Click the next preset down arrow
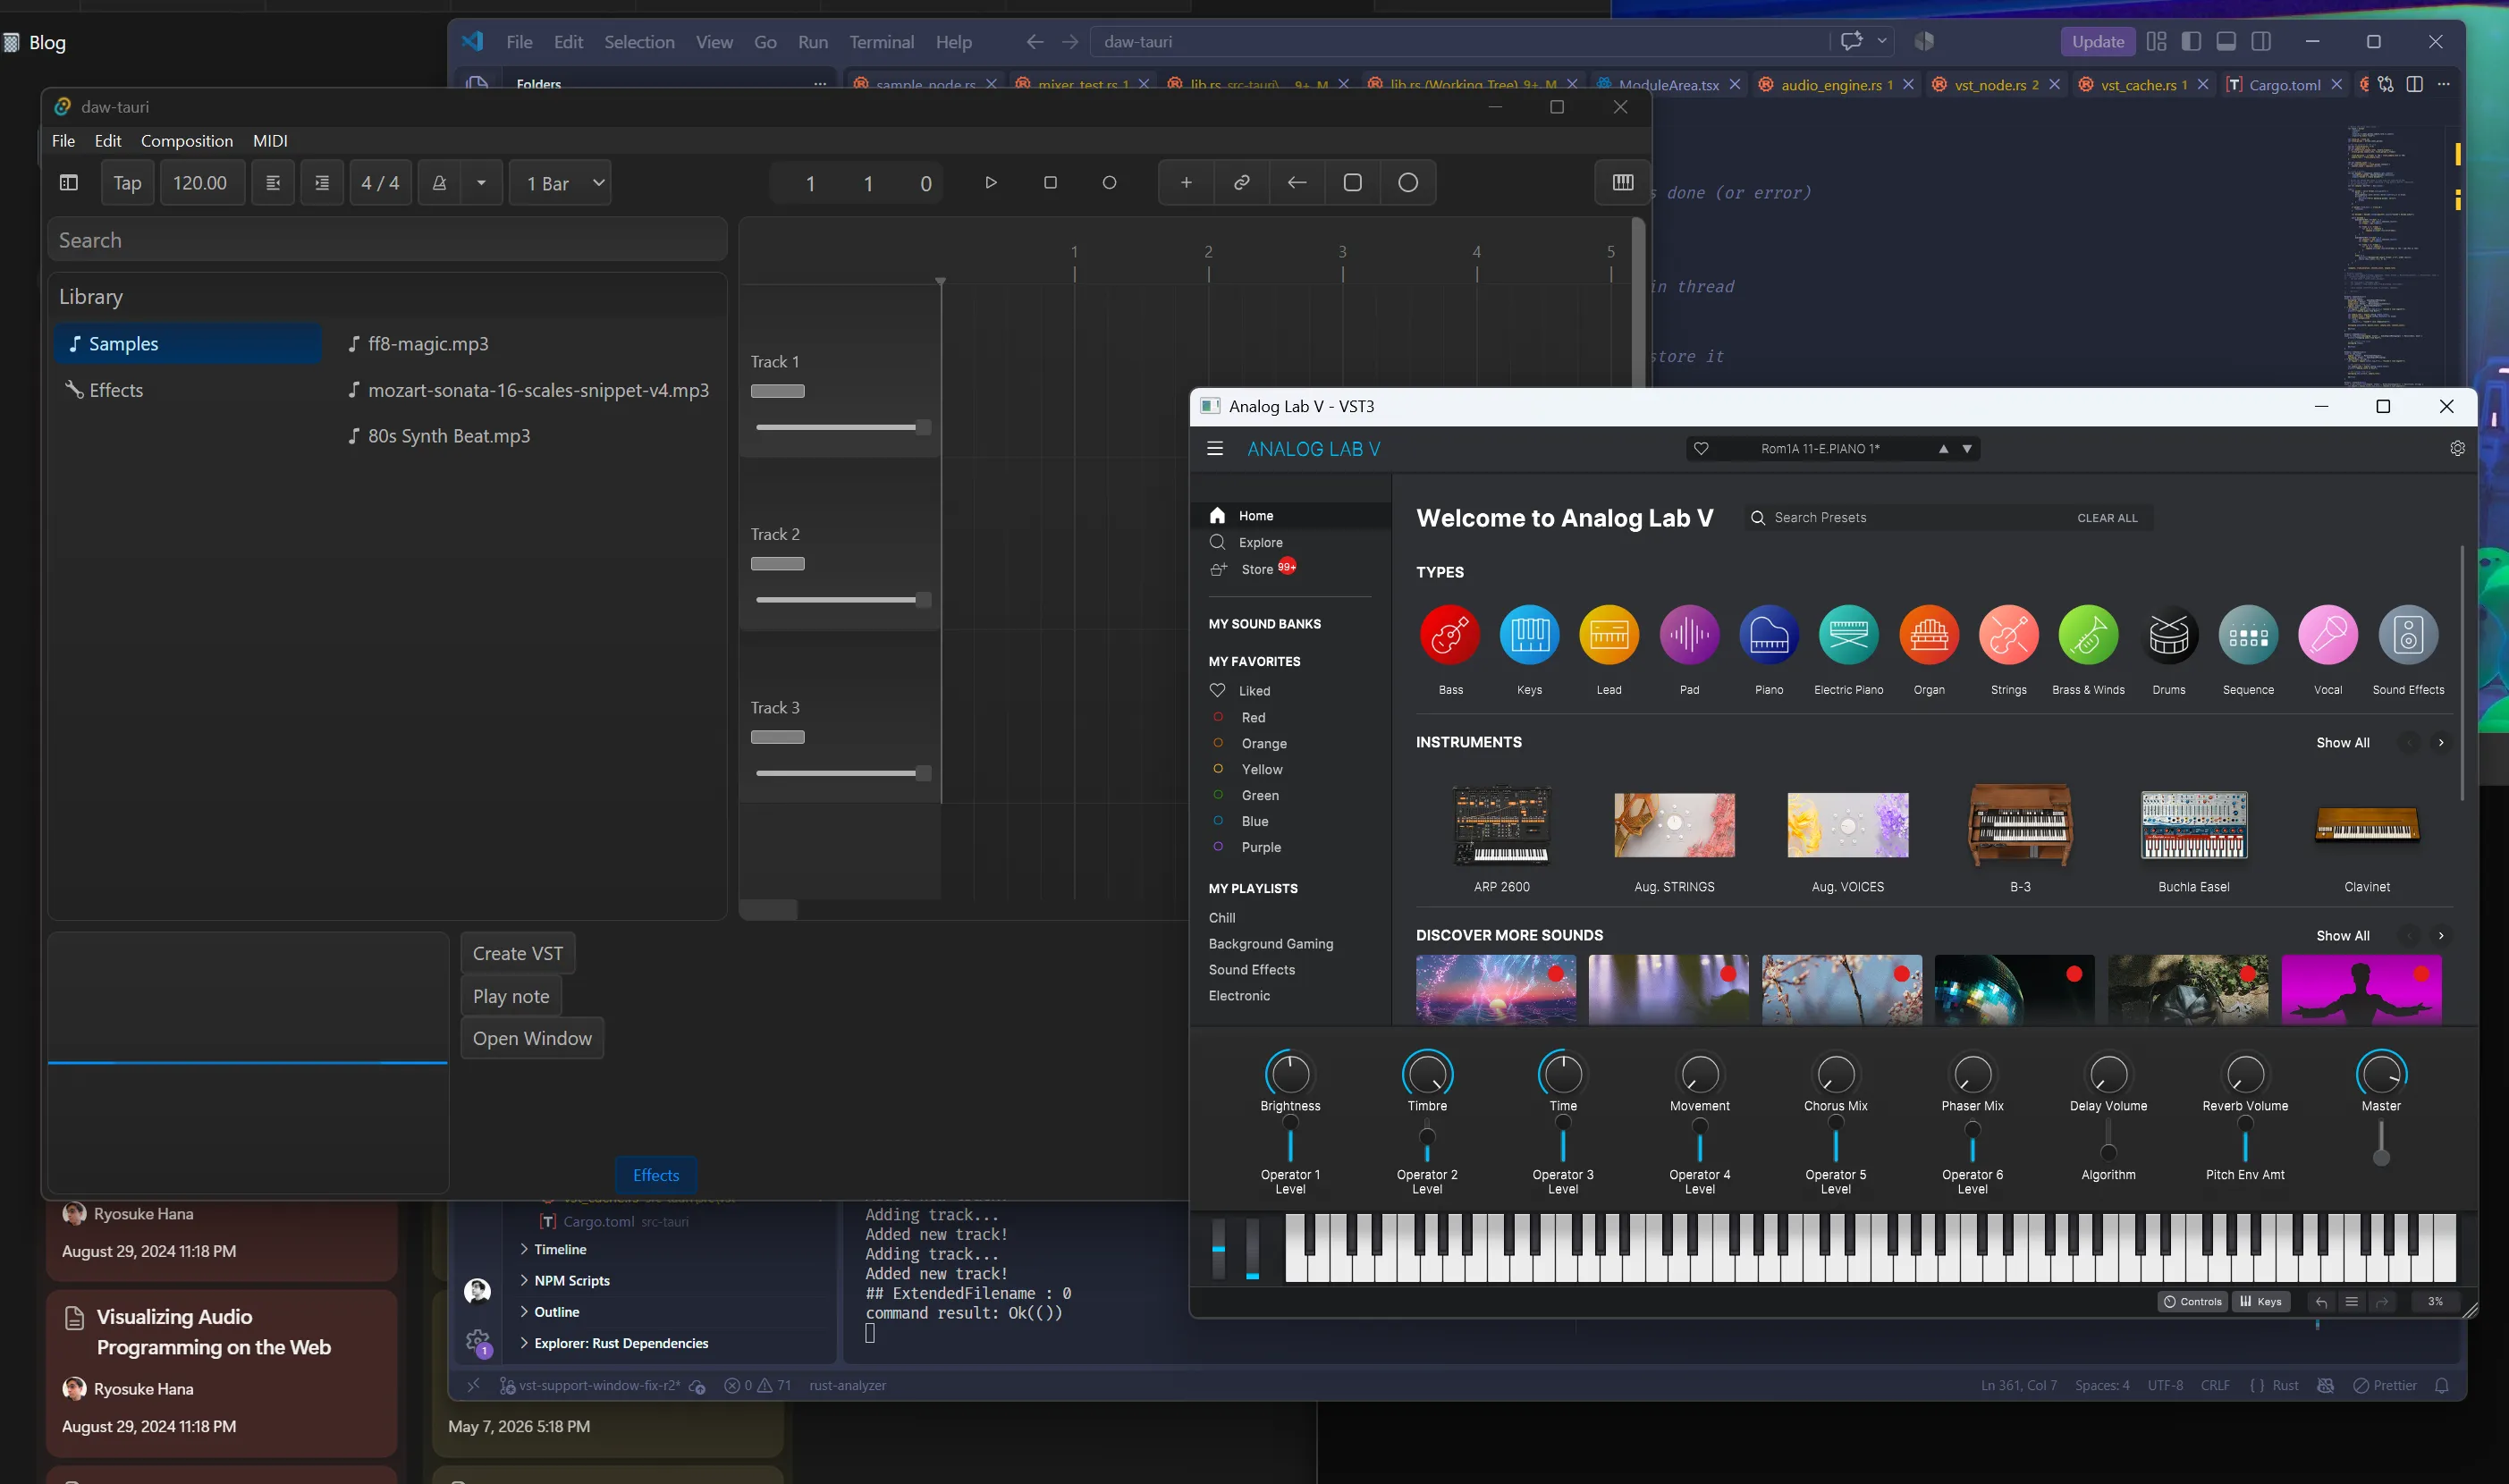 pyautogui.click(x=1967, y=449)
